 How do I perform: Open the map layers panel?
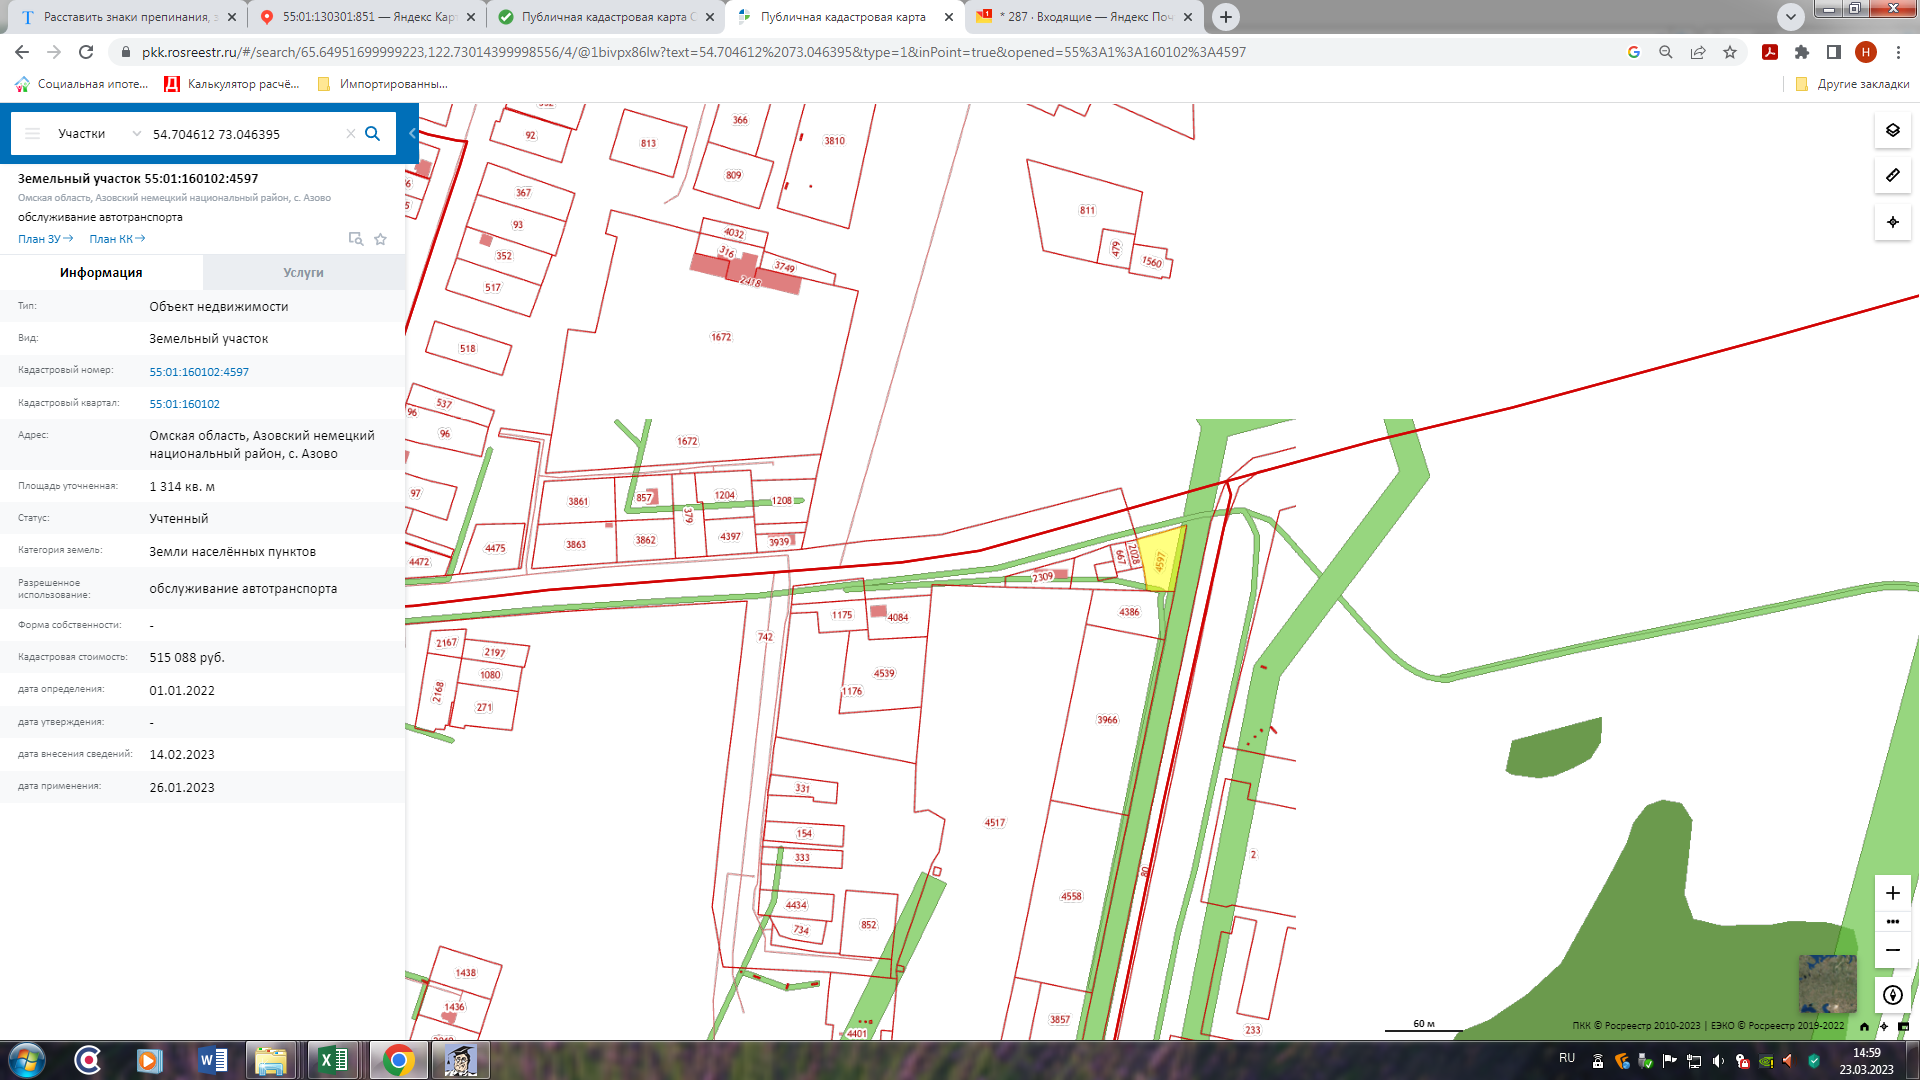(1892, 131)
